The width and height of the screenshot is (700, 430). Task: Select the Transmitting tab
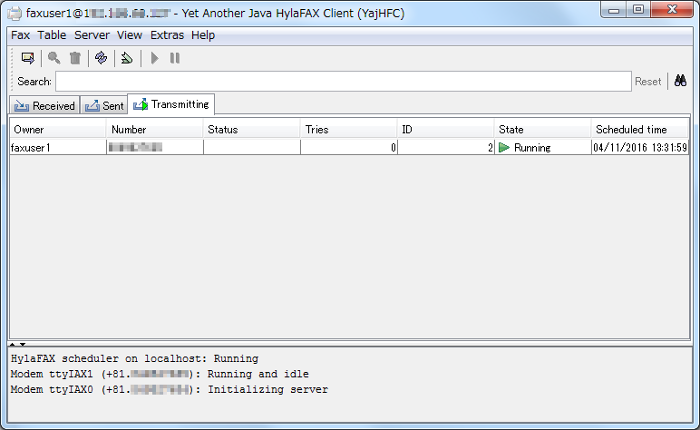click(x=171, y=104)
